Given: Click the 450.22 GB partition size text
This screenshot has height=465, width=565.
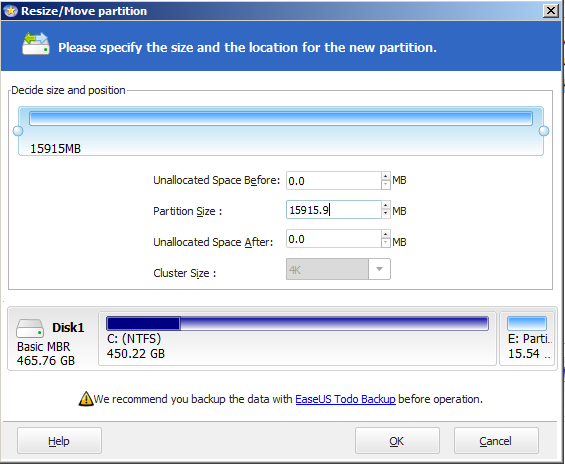Looking at the screenshot, I should 136,354.
